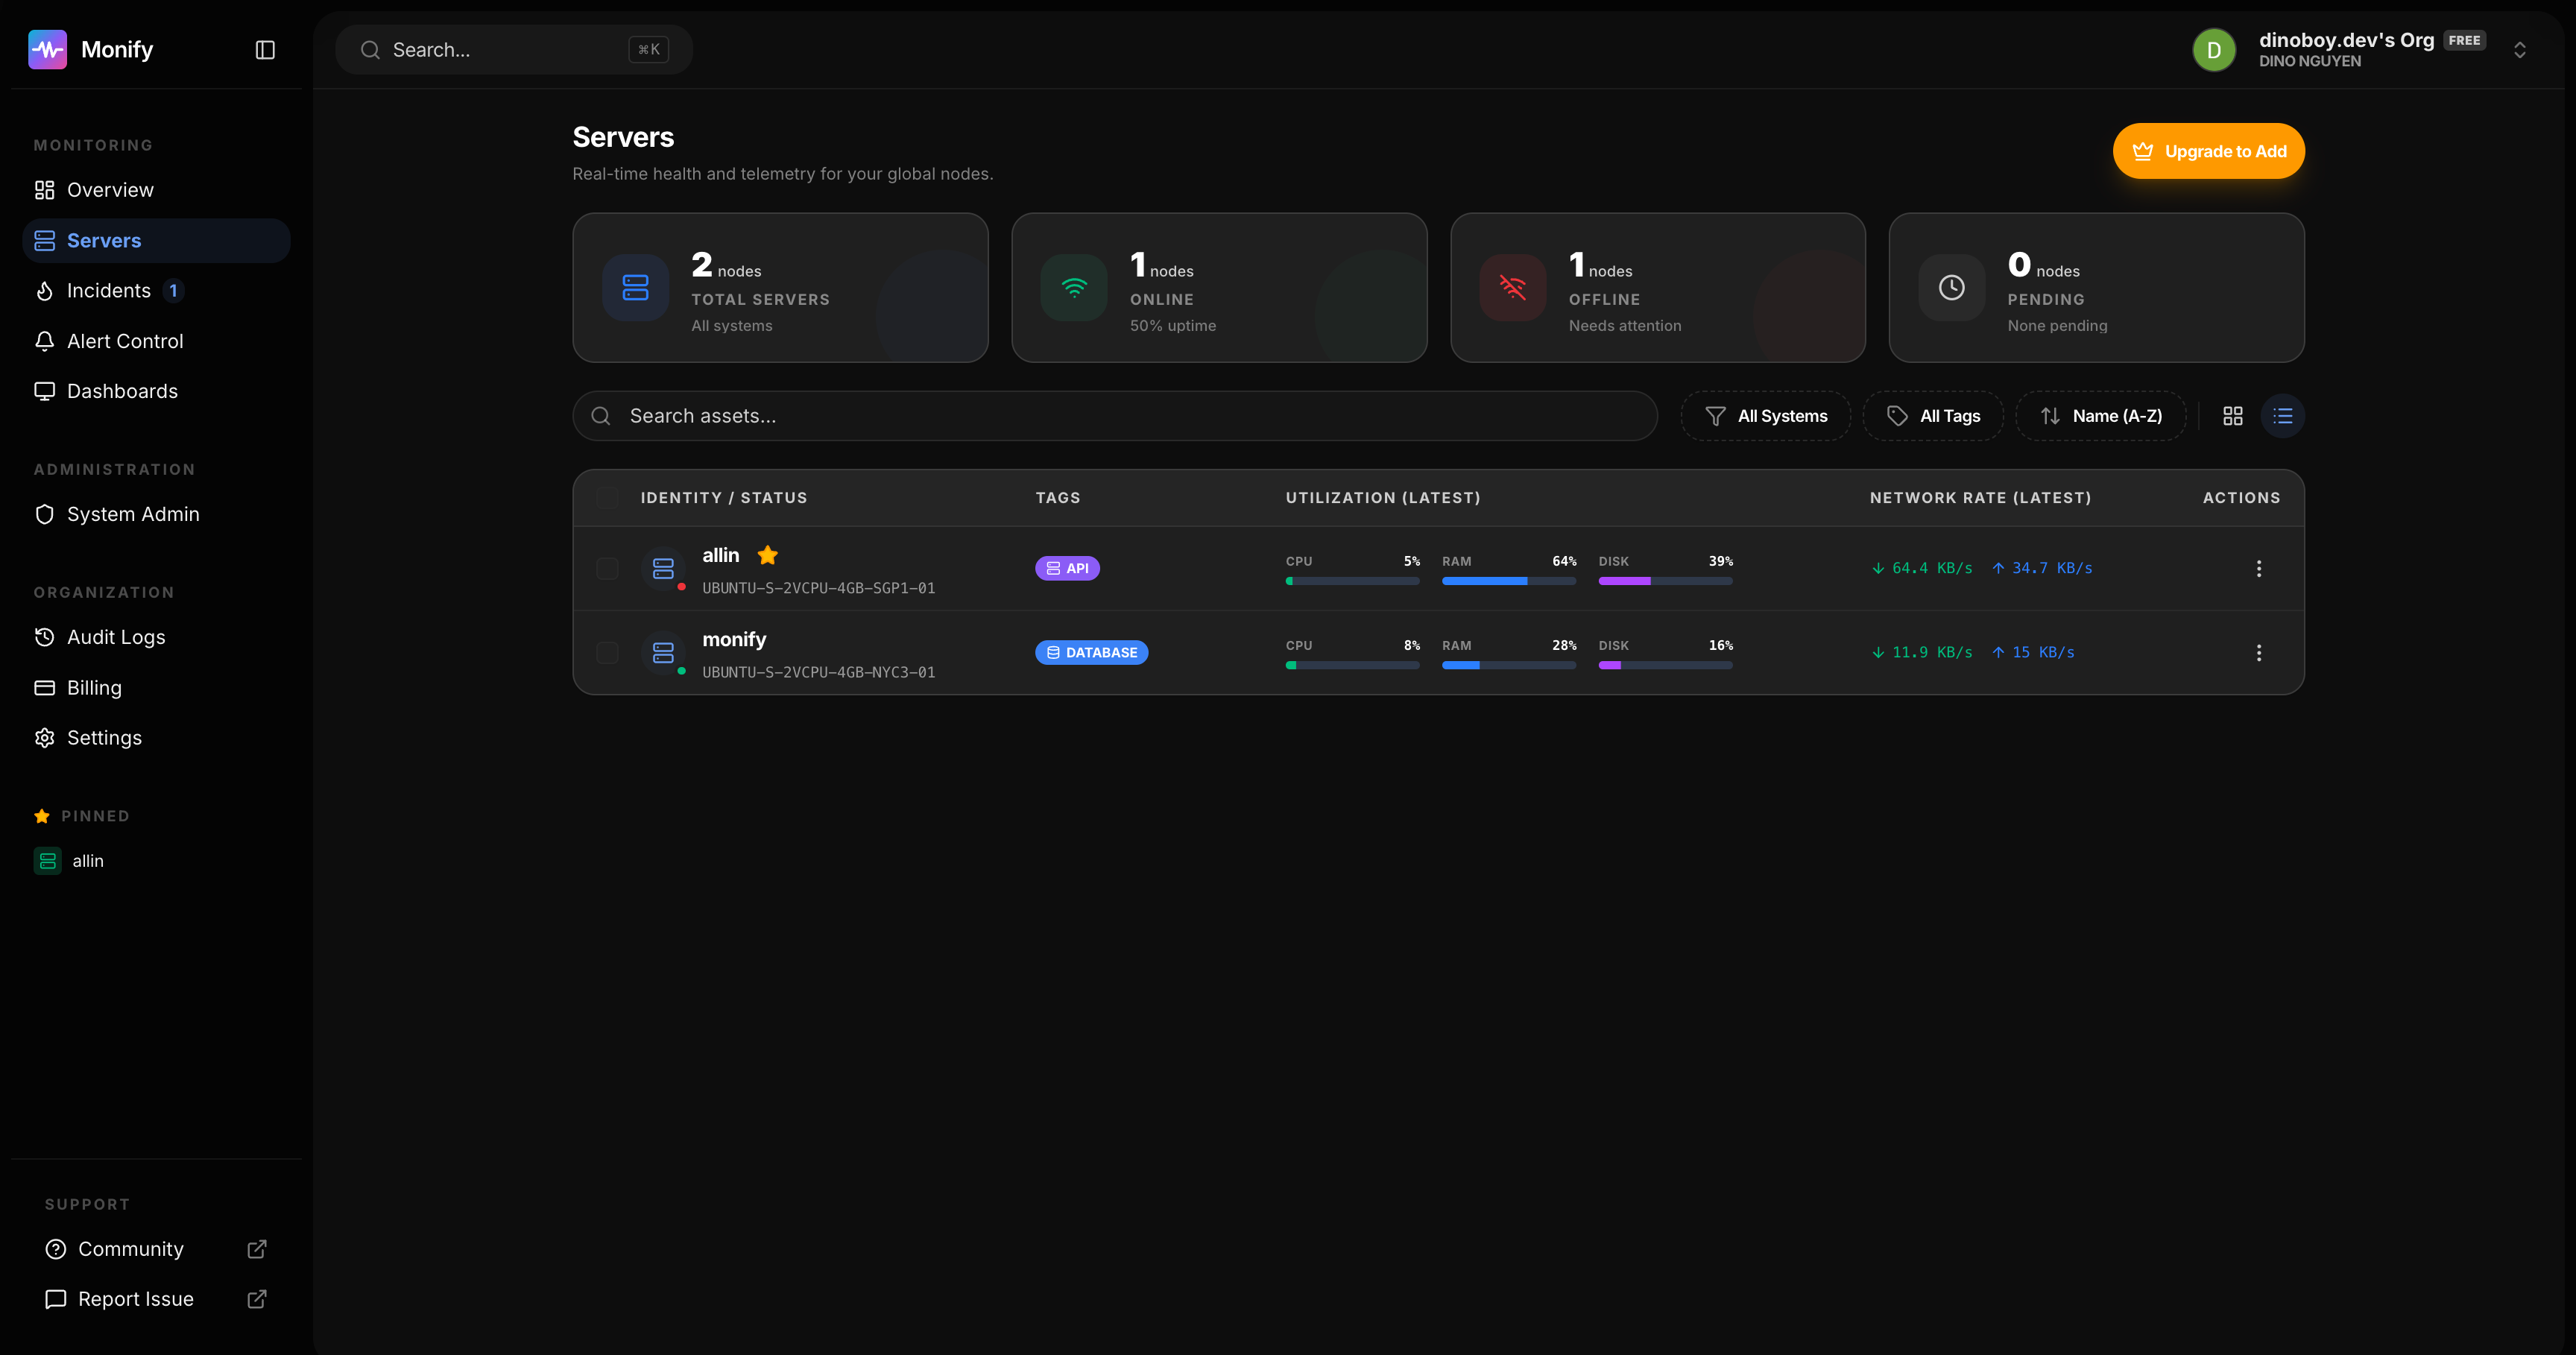Open the Name (A-Z) sort dropdown
The image size is (2576, 1355).
click(2100, 416)
